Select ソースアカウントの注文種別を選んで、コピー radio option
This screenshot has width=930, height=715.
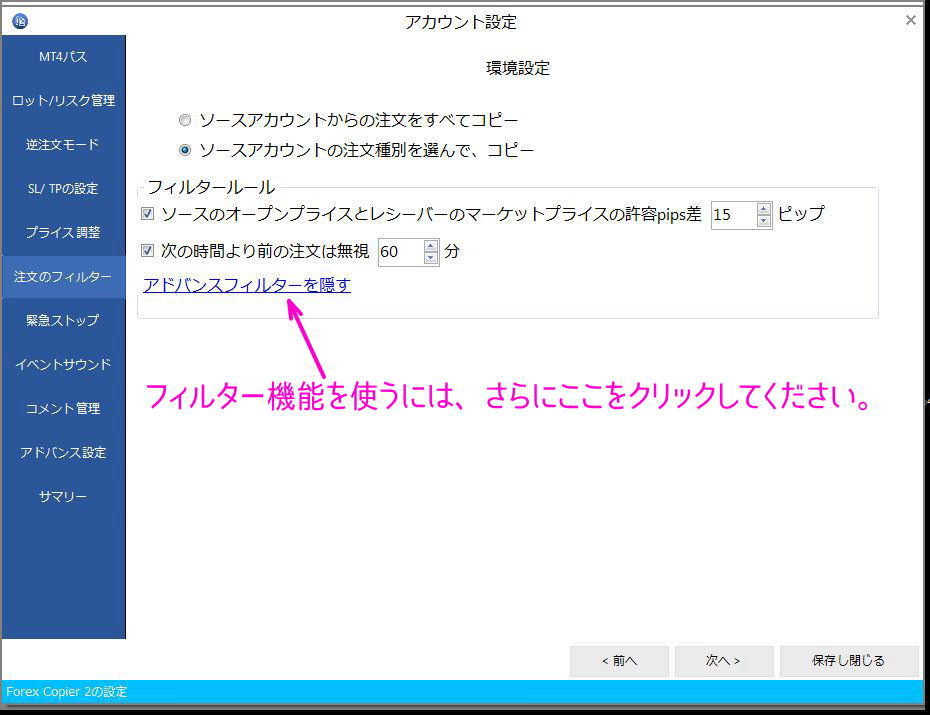(x=184, y=150)
